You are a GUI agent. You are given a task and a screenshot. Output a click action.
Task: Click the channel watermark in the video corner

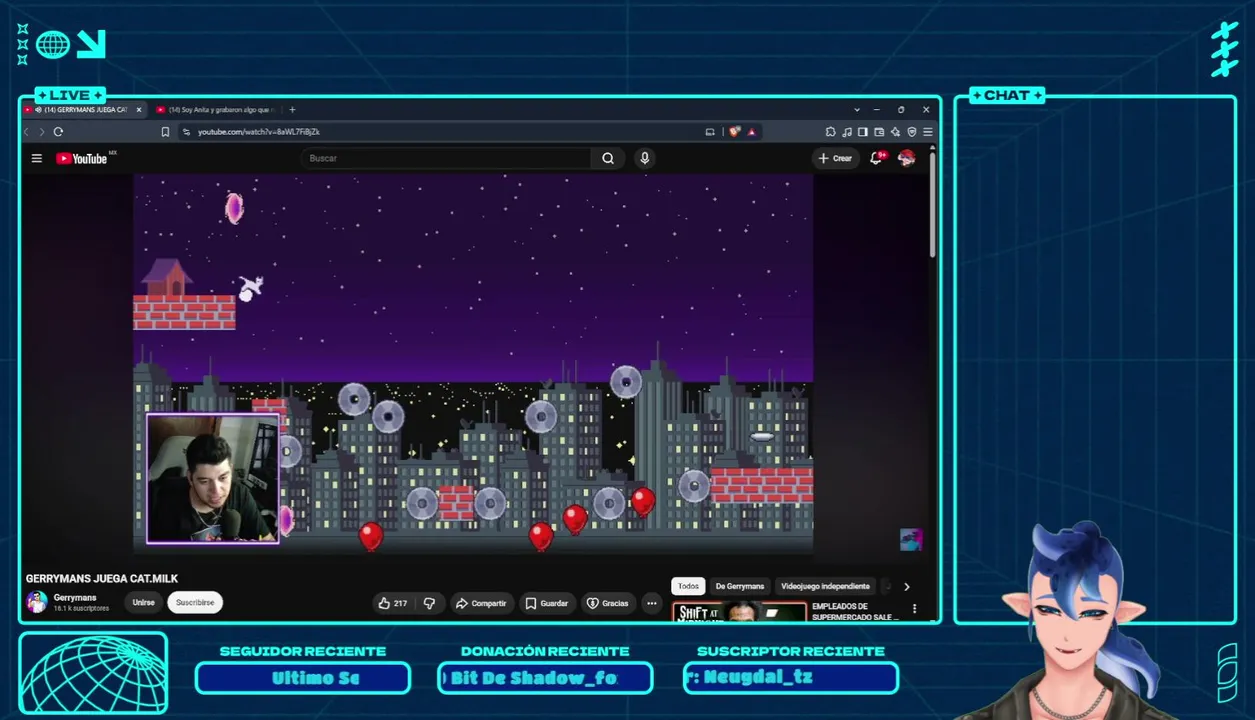910,540
